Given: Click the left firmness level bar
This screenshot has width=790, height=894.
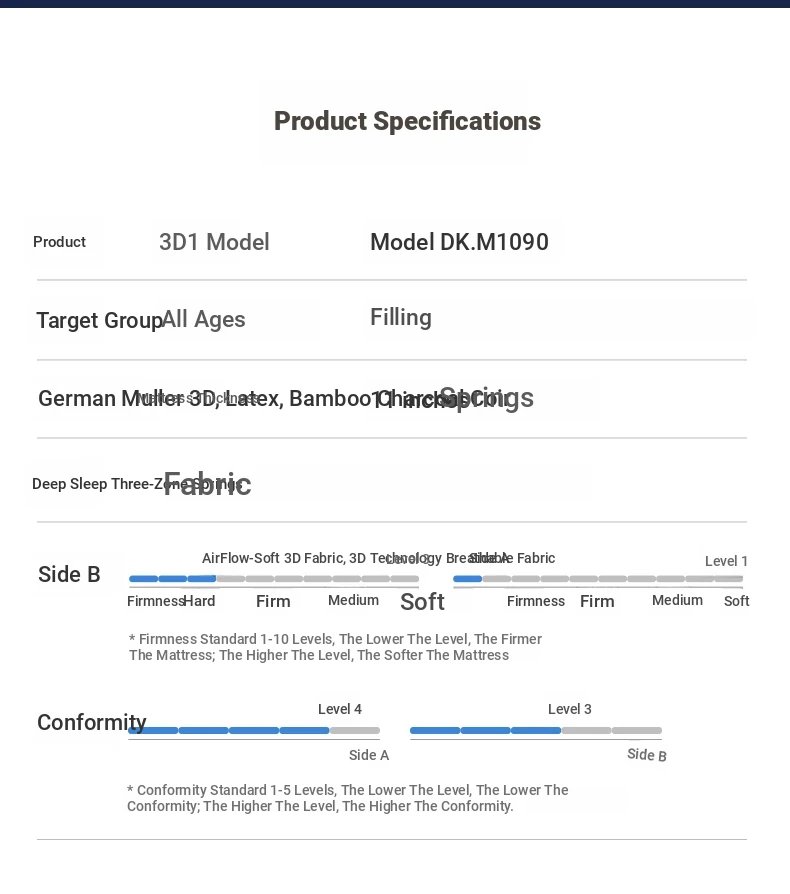Looking at the screenshot, I should point(274,579).
